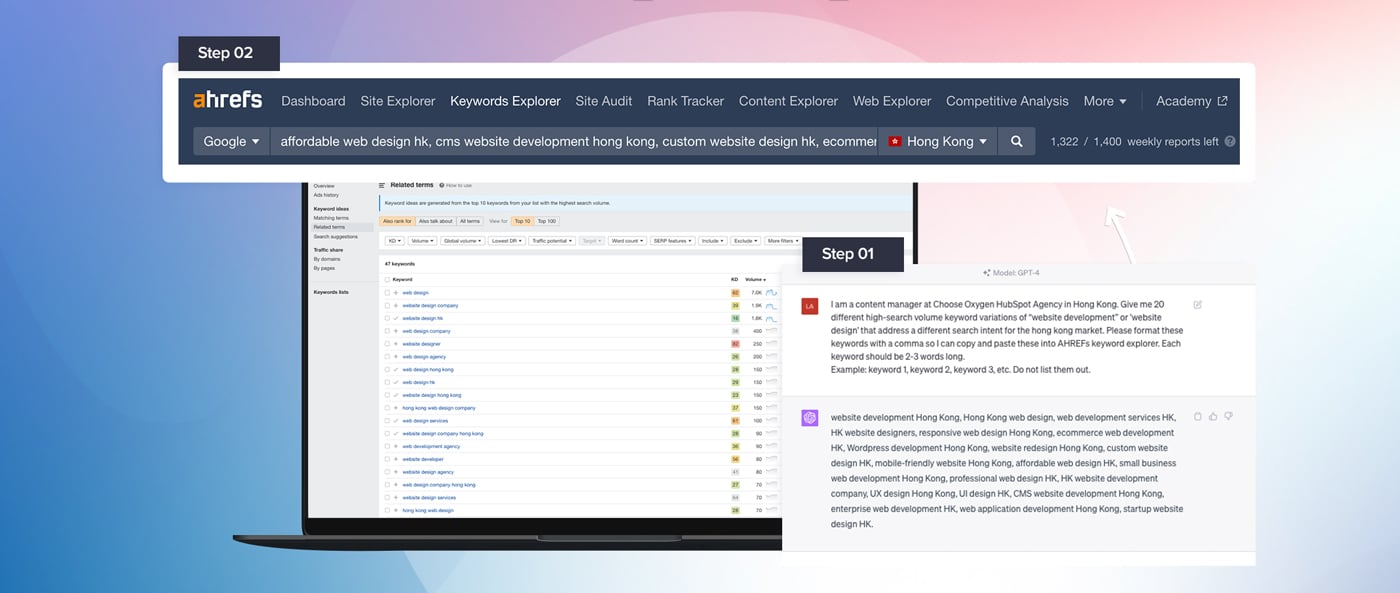Image resolution: width=1400 pixels, height=593 pixels.
Task: Open the Google search engine dropdown
Action: (231, 141)
